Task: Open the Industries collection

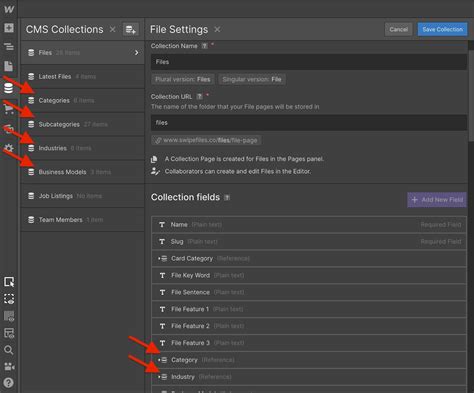Action: [82, 148]
